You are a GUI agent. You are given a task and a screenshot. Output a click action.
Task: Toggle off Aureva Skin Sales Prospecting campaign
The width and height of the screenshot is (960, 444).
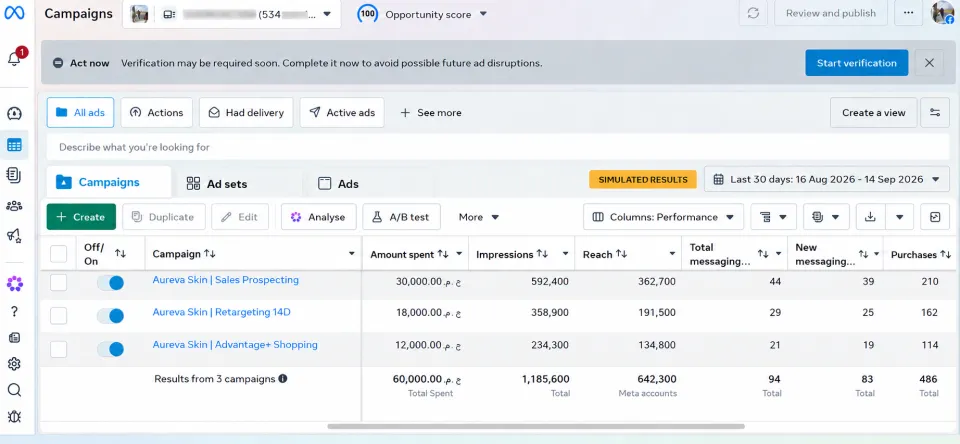pos(110,282)
